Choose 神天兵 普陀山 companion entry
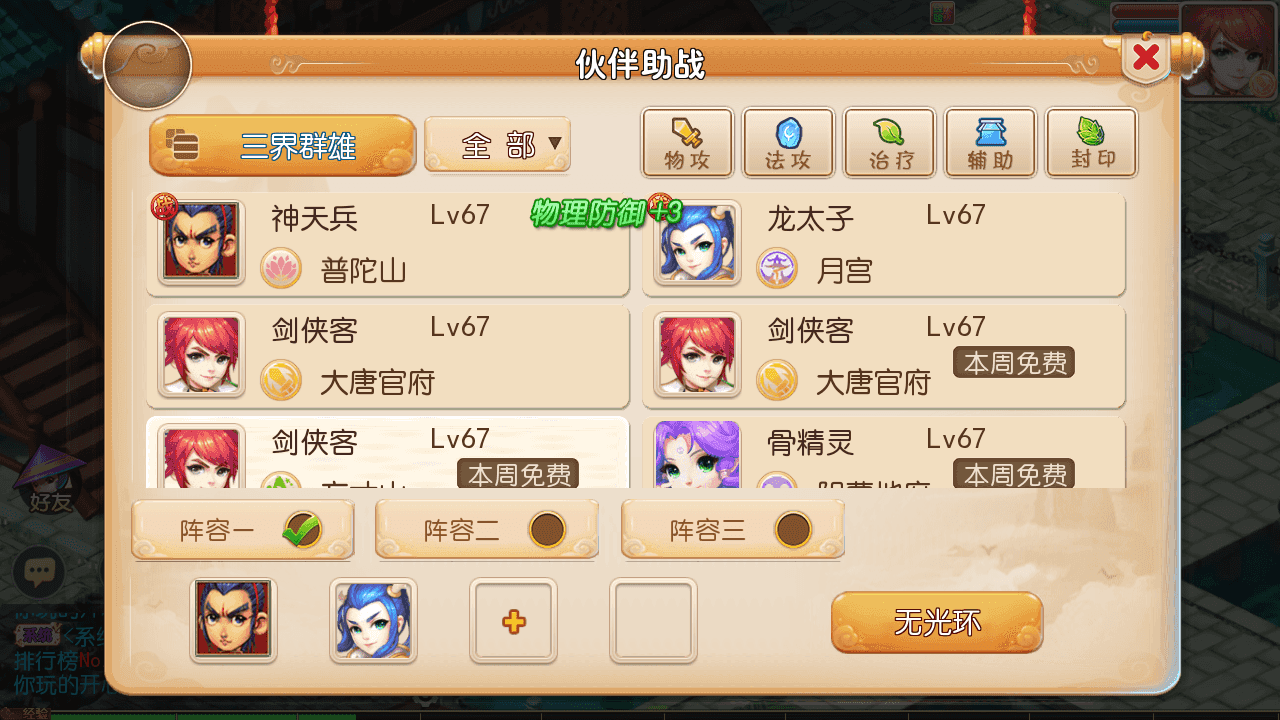The width and height of the screenshot is (1280, 720). pyautogui.click(x=388, y=244)
